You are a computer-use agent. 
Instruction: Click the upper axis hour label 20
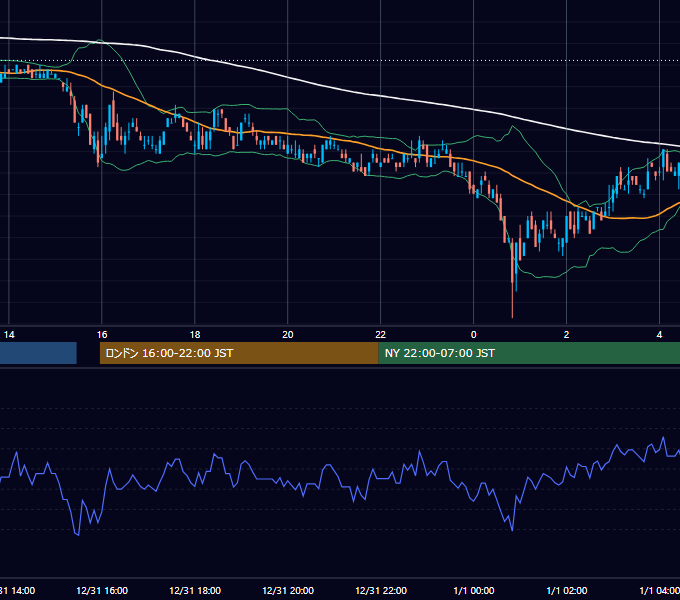pos(288,335)
